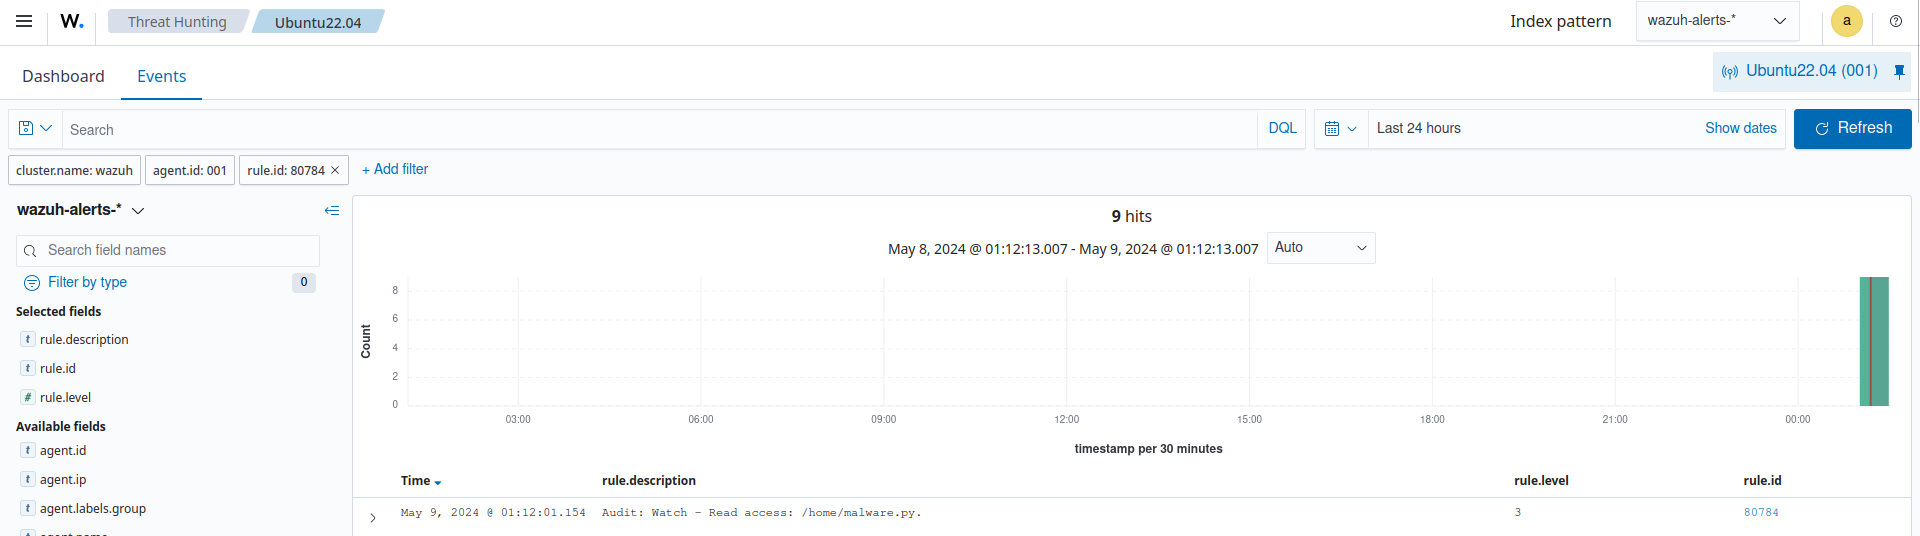1920x536 pixels.
Task: Open the help icon in header
Action: (1895, 21)
